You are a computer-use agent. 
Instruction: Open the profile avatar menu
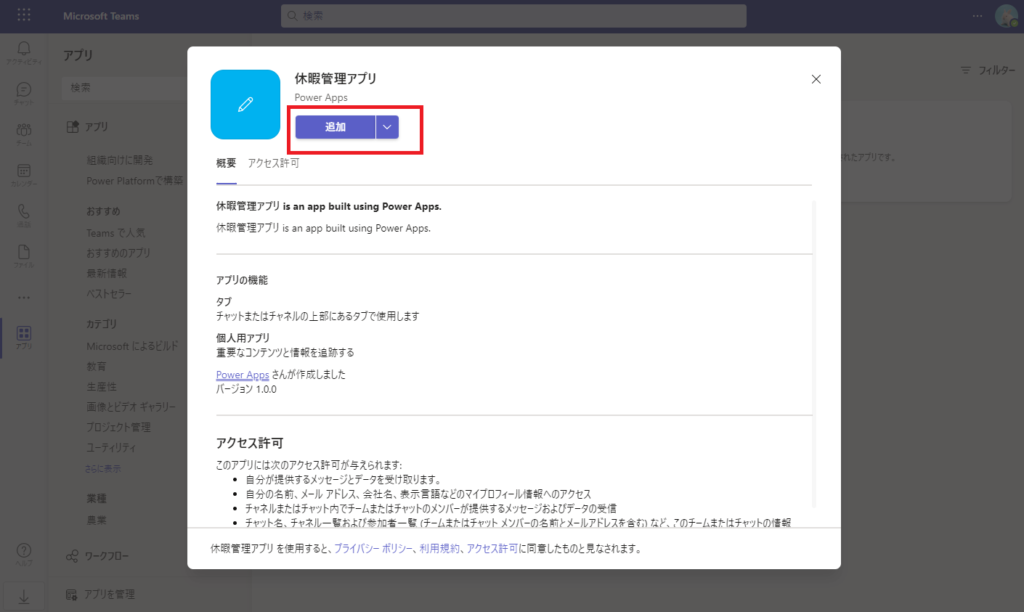pos(1007,16)
